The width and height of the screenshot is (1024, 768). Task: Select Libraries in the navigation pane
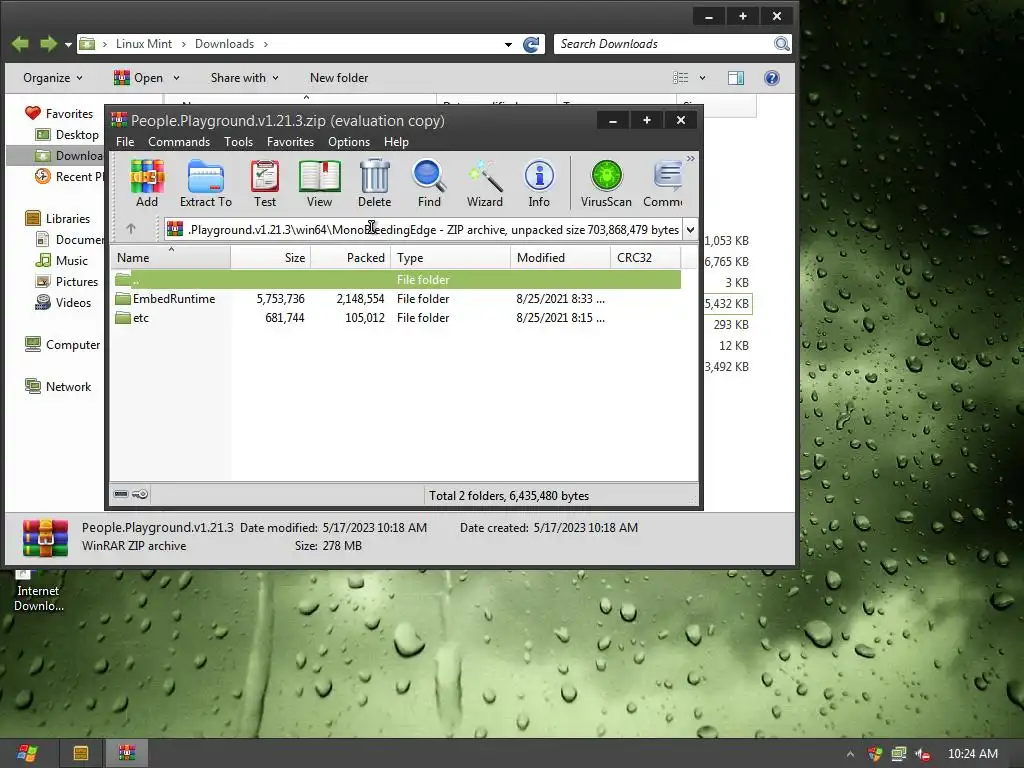(57, 218)
